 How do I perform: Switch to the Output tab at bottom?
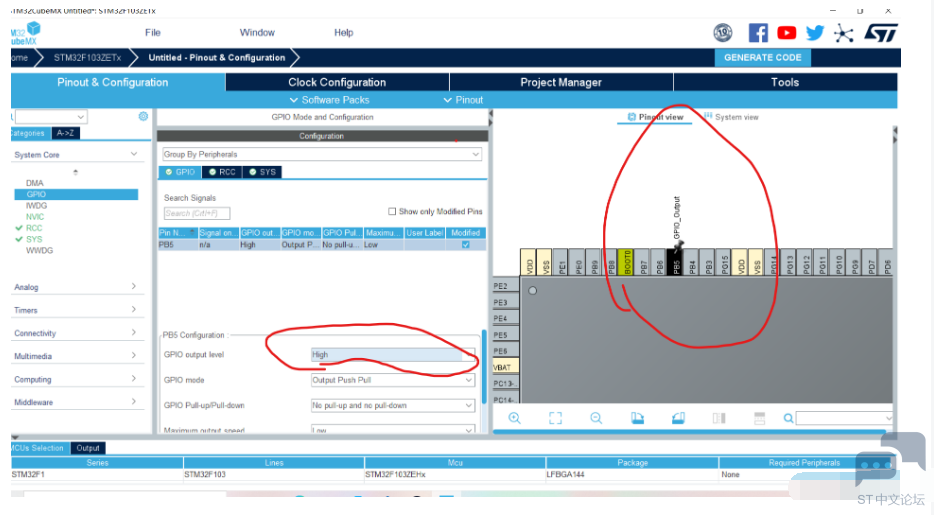tap(88, 448)
